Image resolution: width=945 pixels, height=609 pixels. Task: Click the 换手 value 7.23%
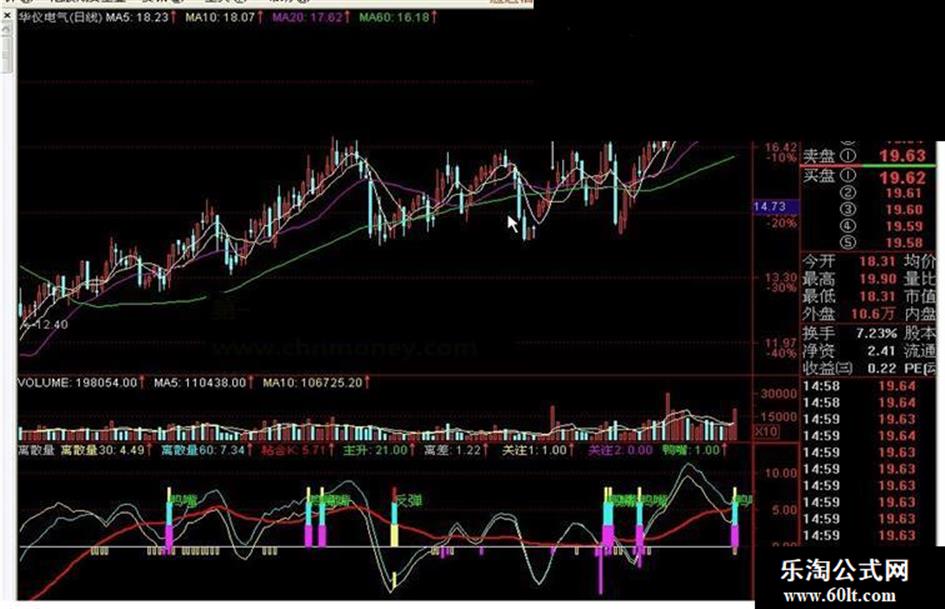(876, 333)
